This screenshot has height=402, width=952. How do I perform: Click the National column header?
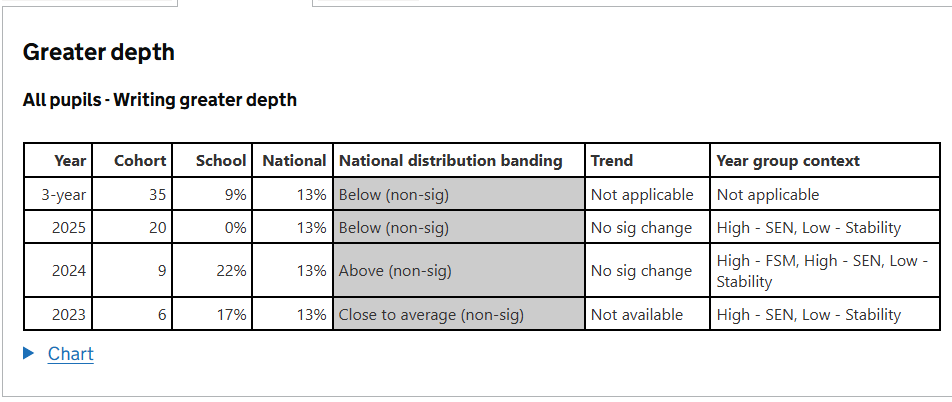pyautogui.click(x=294, y=160)
